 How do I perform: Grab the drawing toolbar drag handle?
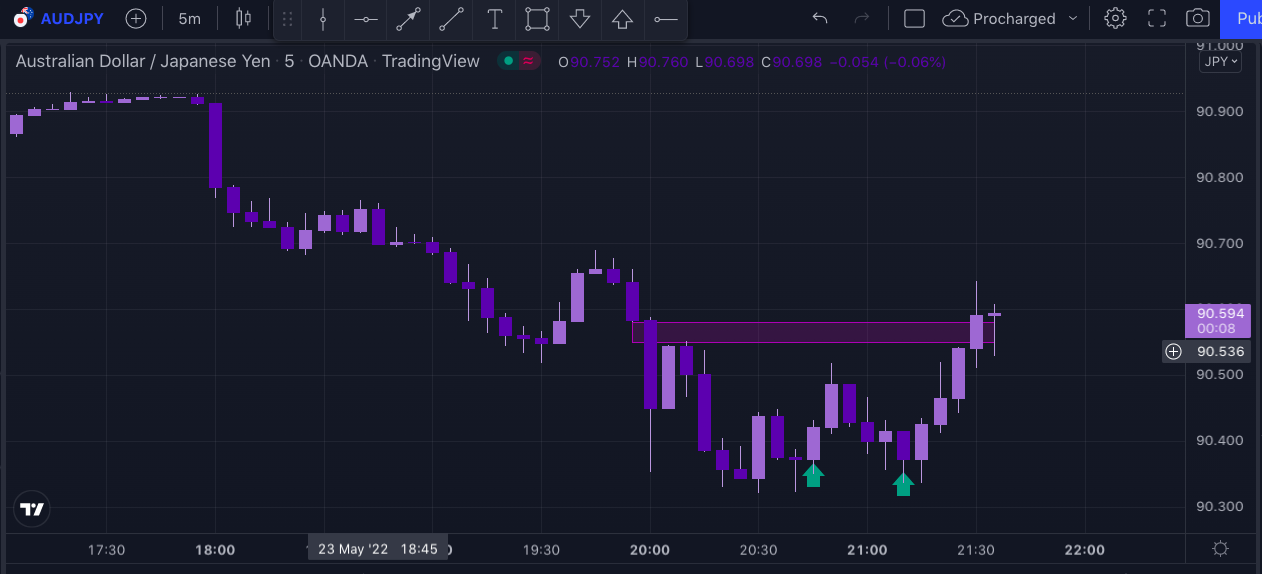(288, 19)
